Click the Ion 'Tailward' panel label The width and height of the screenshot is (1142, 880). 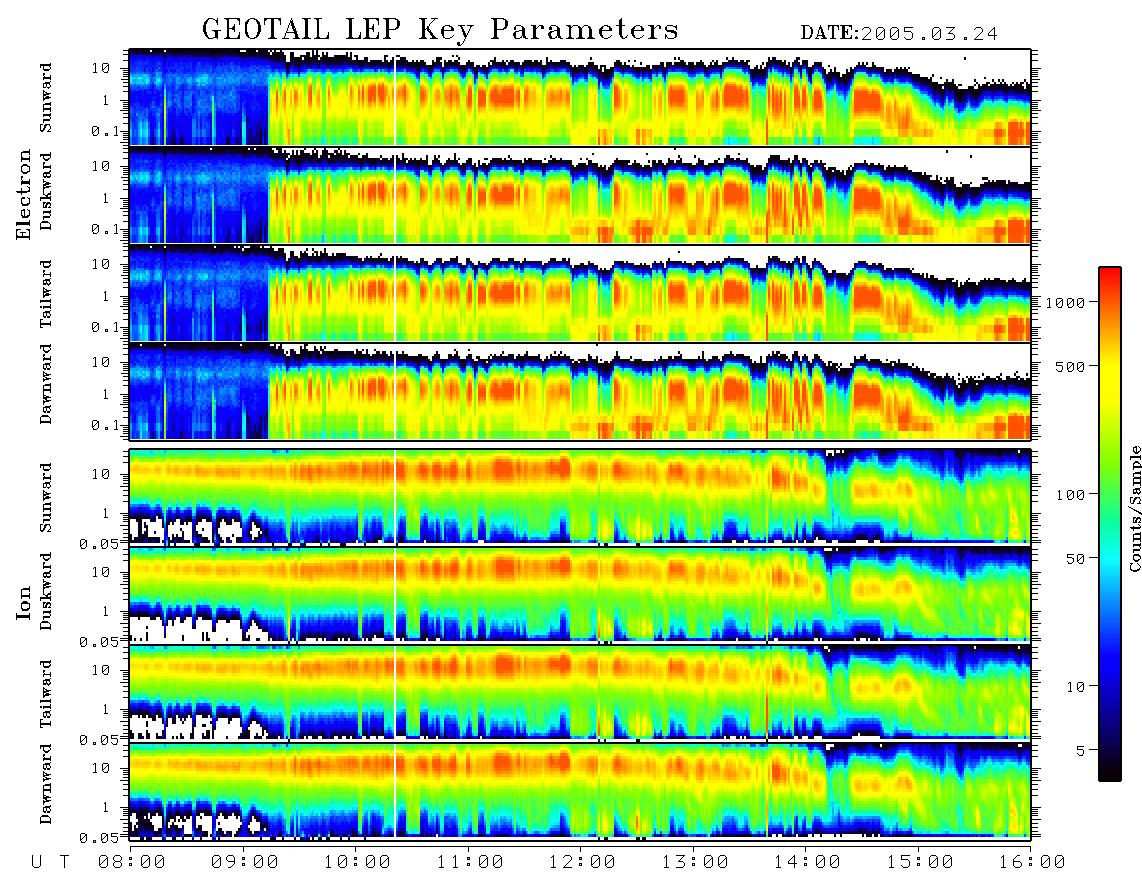(46, 694)
